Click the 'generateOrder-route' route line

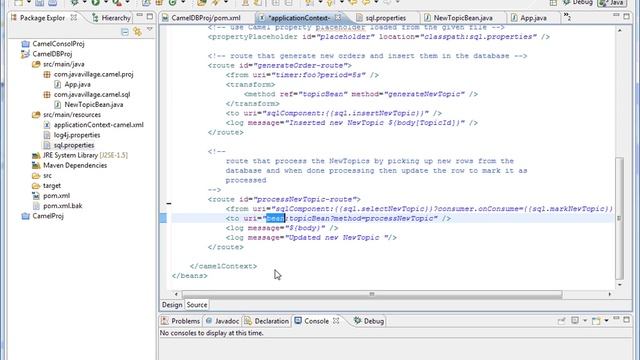[x=280, y=65]
